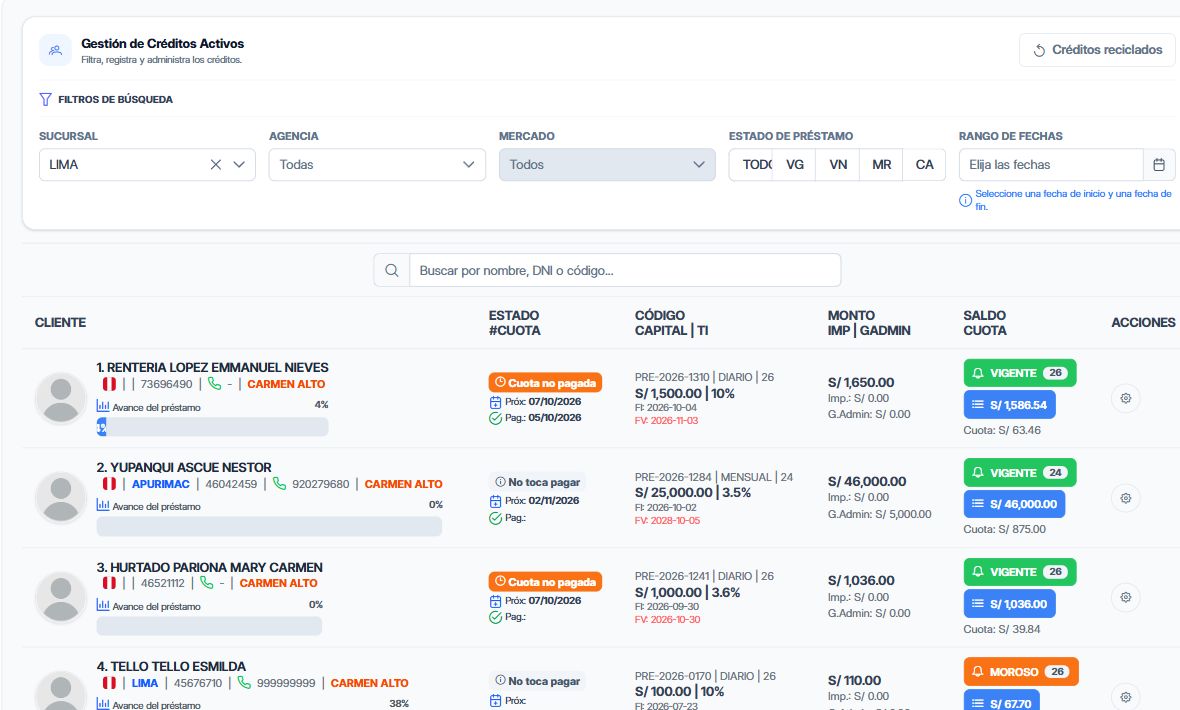Select the VG loan status filter
1180x710 pixels.
coord(795,165)
